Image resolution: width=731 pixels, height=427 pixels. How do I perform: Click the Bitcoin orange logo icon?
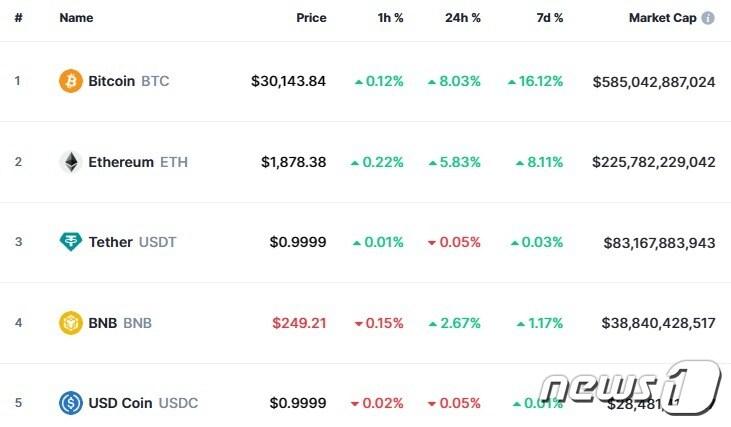71,81
